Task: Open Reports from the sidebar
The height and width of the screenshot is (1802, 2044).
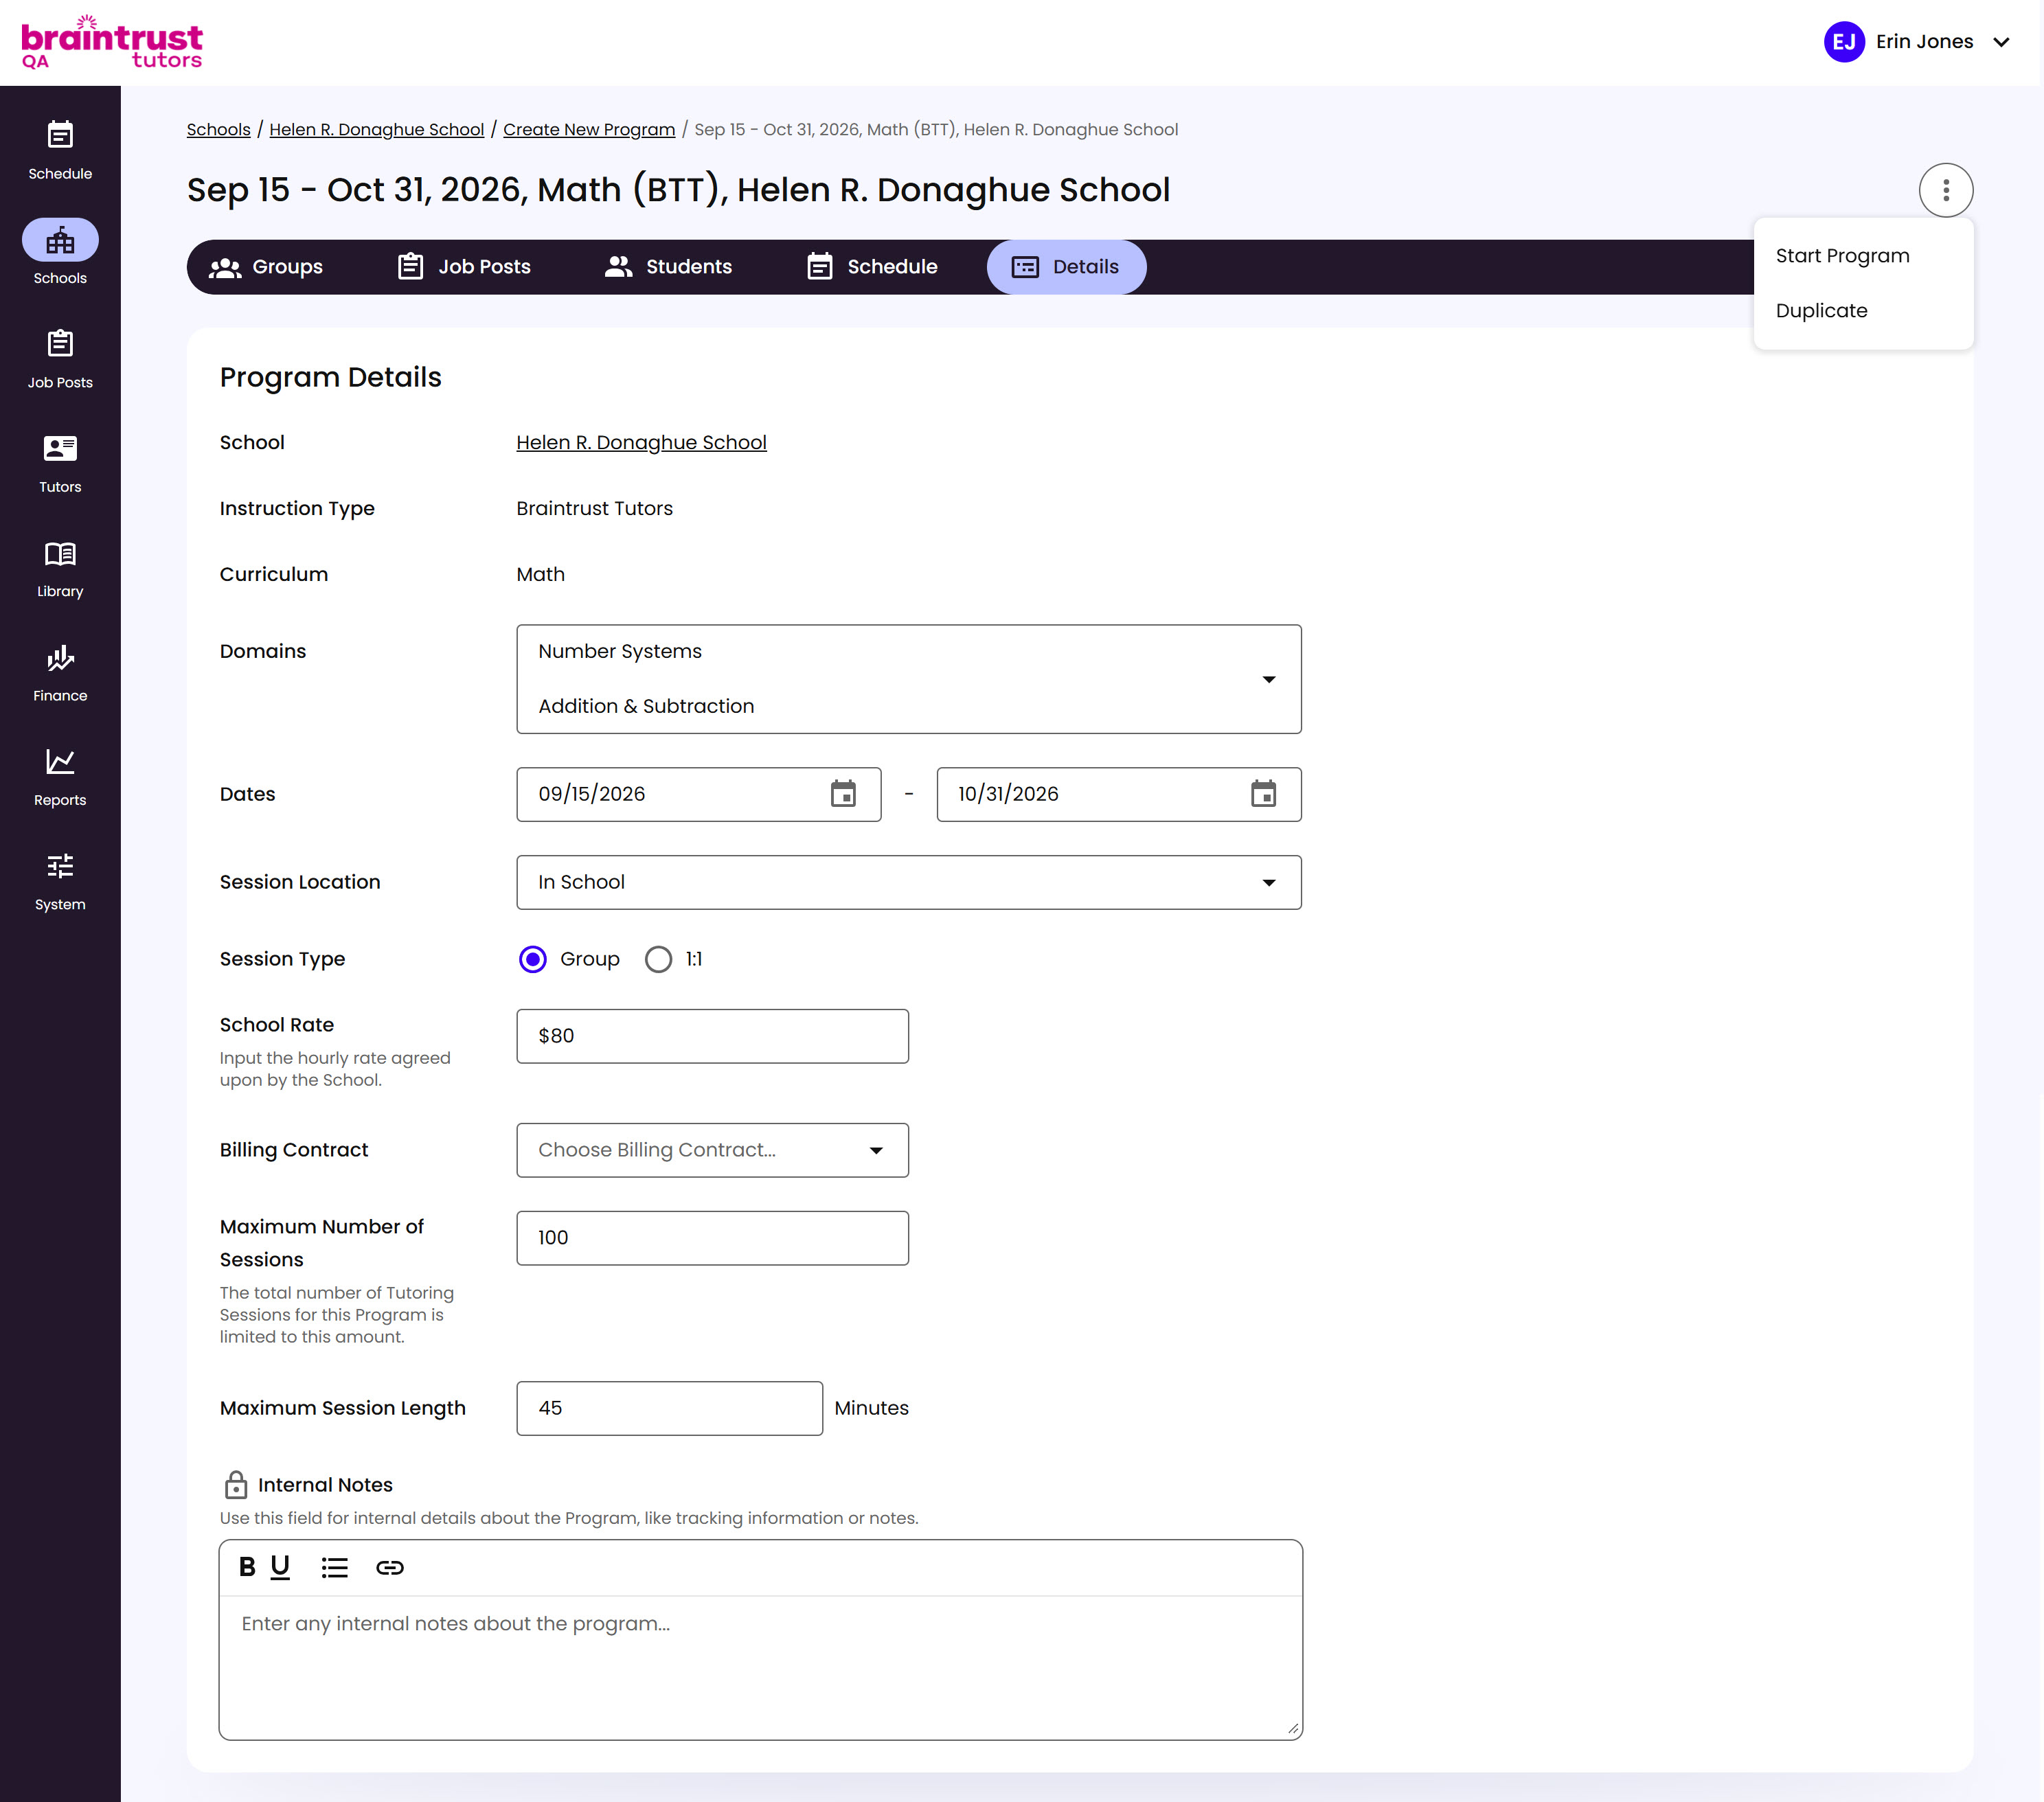Action: (60, 777)
